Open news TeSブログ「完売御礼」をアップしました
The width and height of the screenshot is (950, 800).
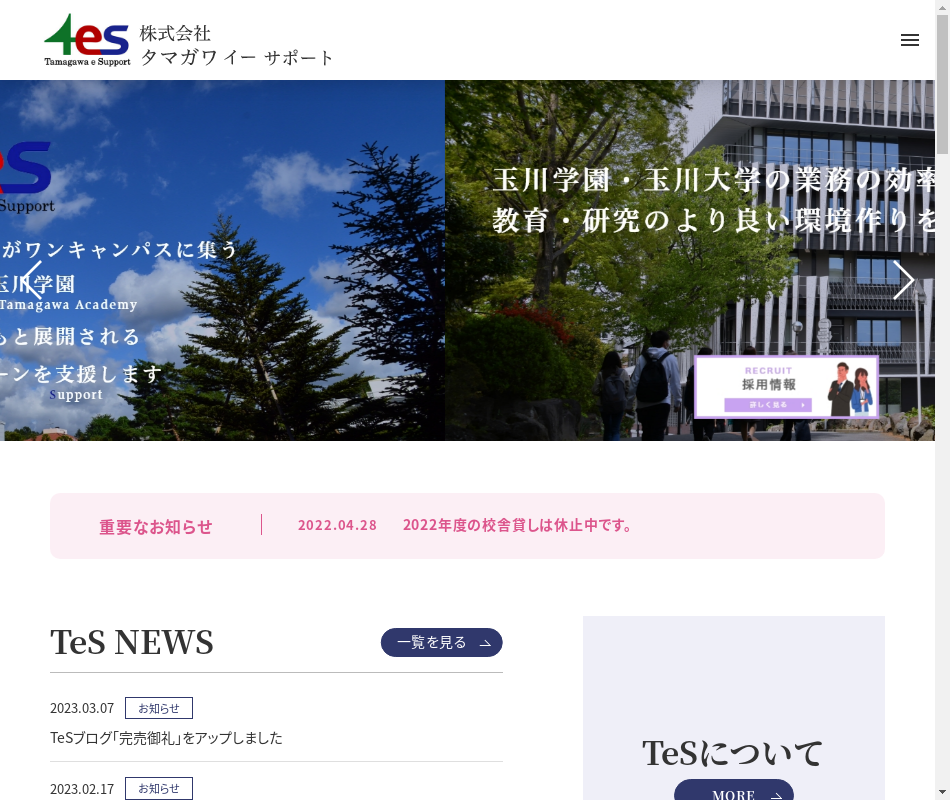pos(166,738)
